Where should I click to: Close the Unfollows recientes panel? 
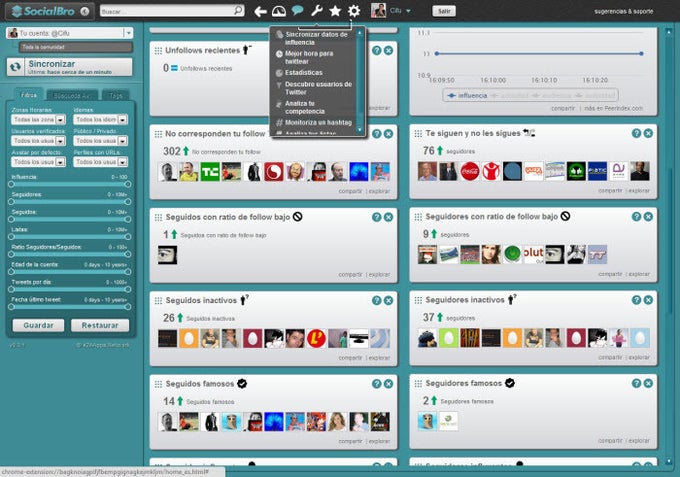click(x=389, y=50)
